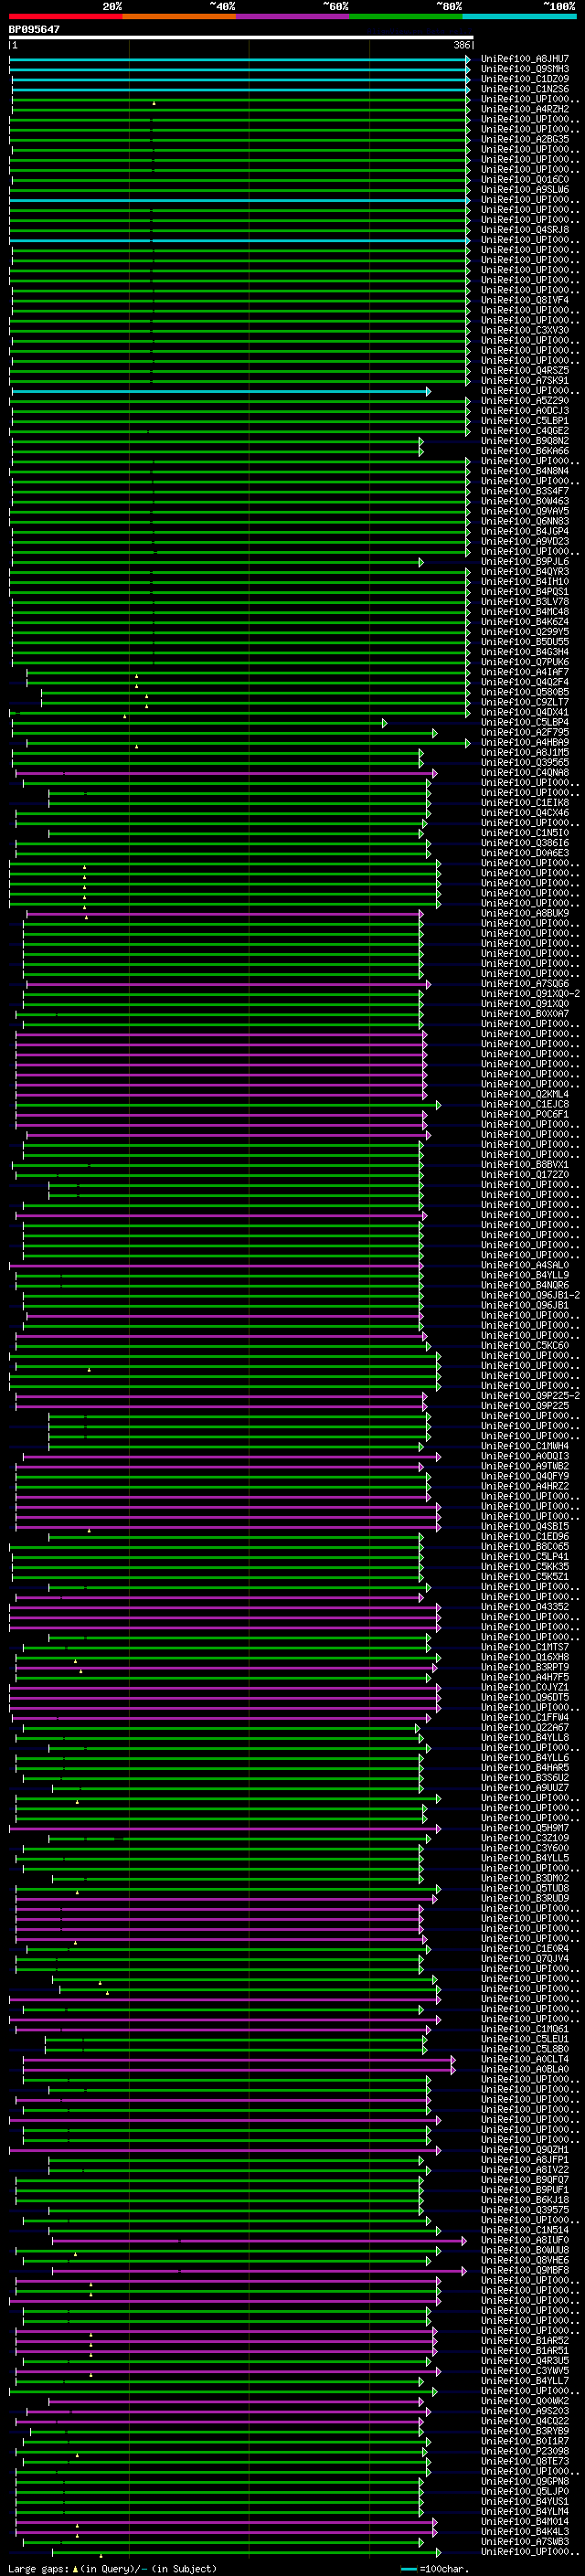585x2576 pixels.
Task: Select hit label UniRef100_B9PJL6
Action: [525, 562]
